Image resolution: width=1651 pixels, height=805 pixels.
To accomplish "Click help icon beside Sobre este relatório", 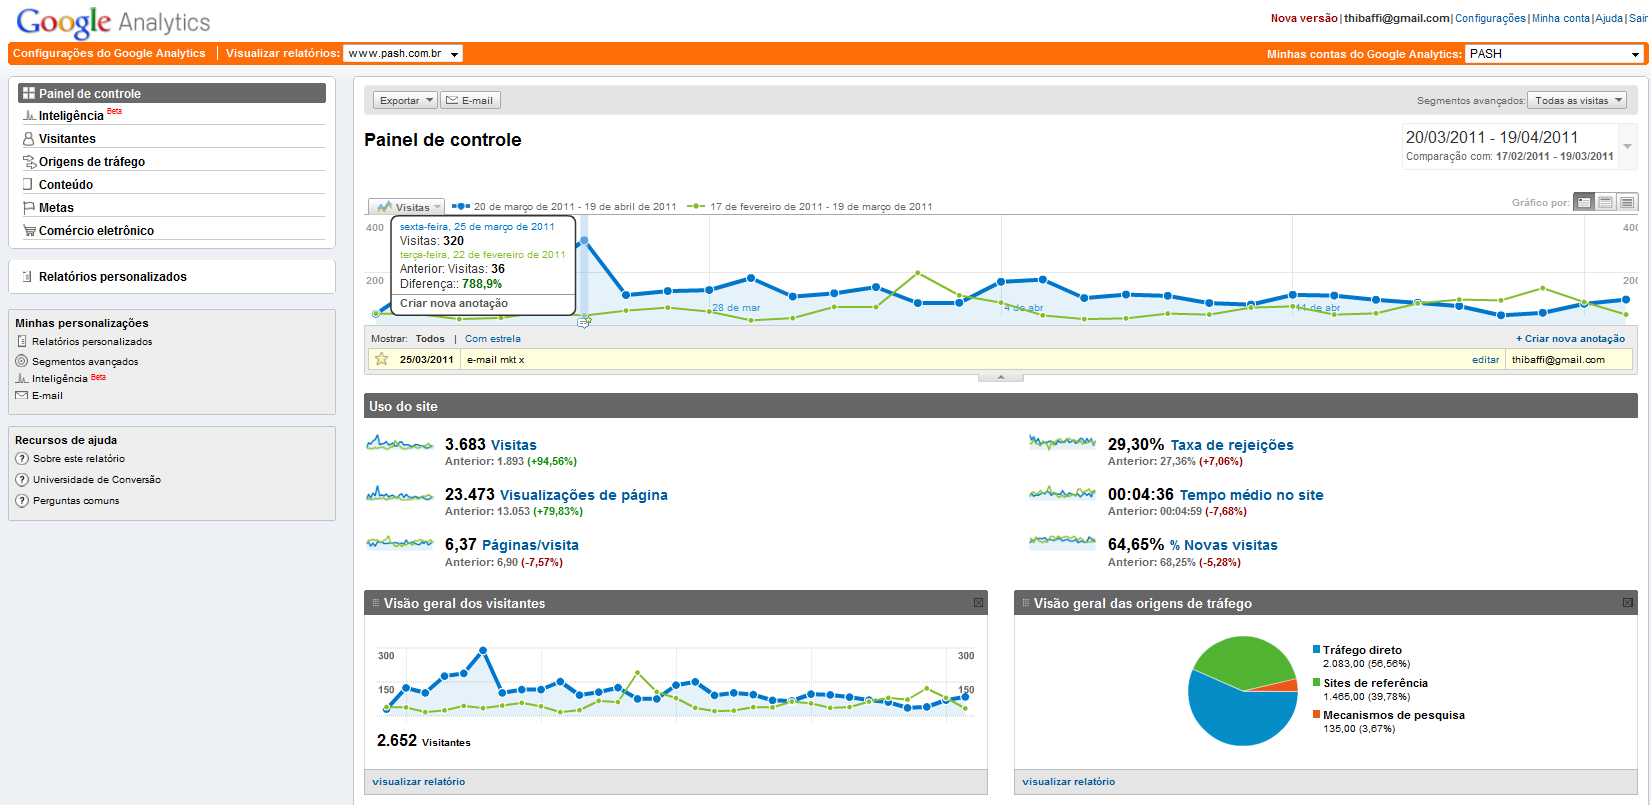I will pyautogui.click(x=22, y=459).
